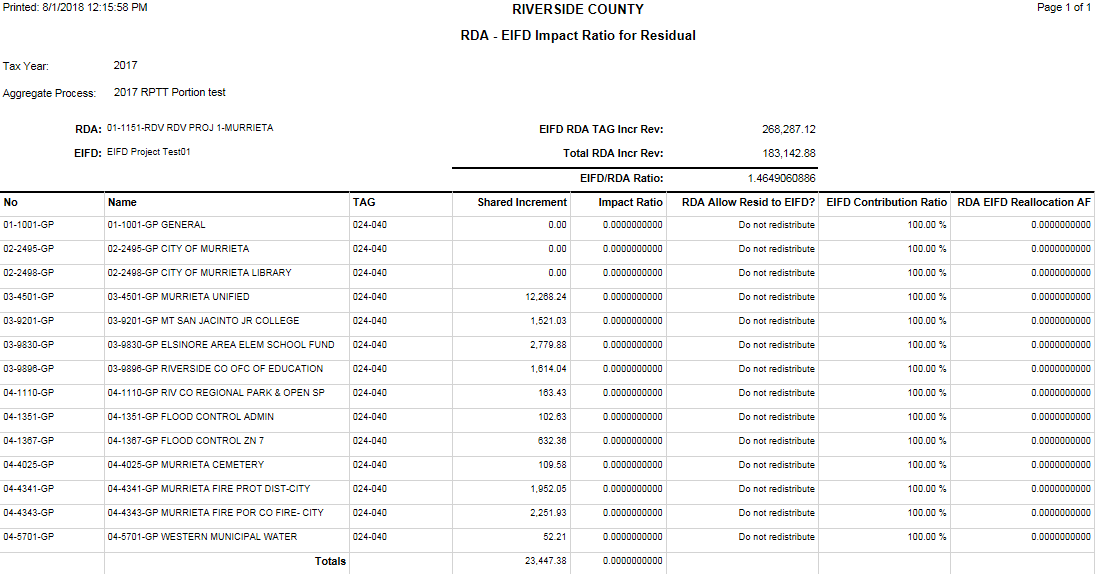Viewport: 1106px width, 574px height.
Task: Click the 04-4025-GP MURRIETA CEMETERY name cell
Action: click(185, 465)
